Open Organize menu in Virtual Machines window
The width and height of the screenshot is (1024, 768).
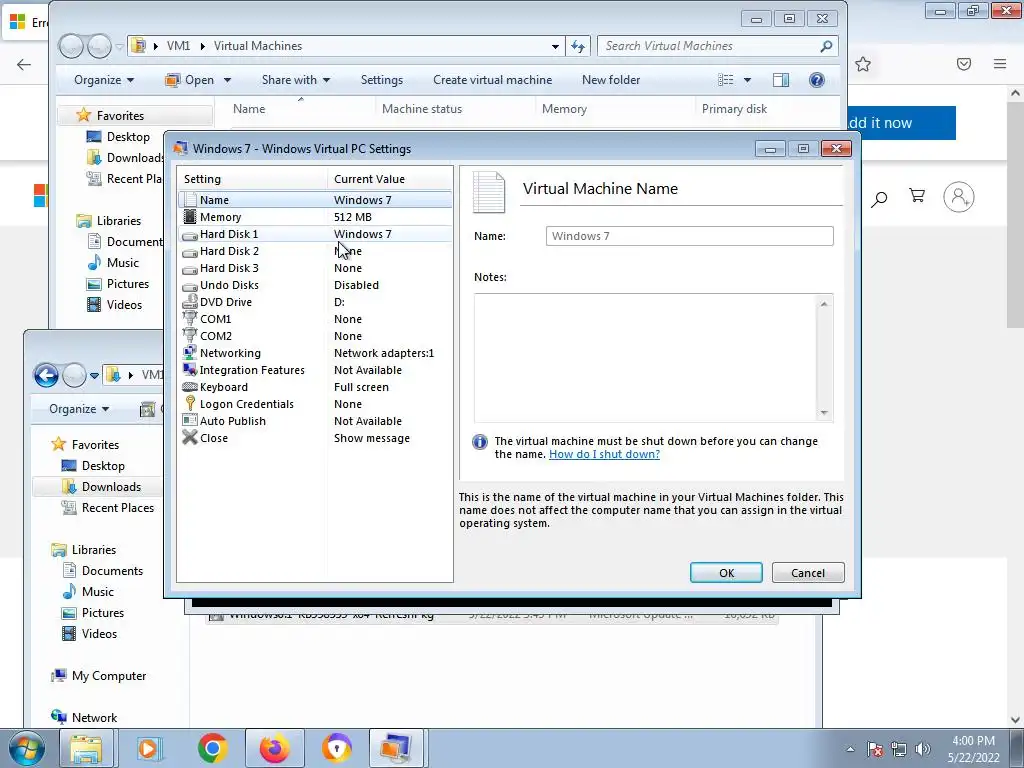pyautogui.click(x=104, y=80)
